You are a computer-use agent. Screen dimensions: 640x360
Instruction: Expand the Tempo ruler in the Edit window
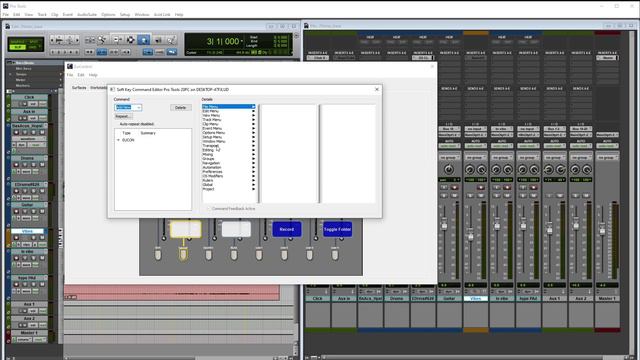tap(11, 74)
